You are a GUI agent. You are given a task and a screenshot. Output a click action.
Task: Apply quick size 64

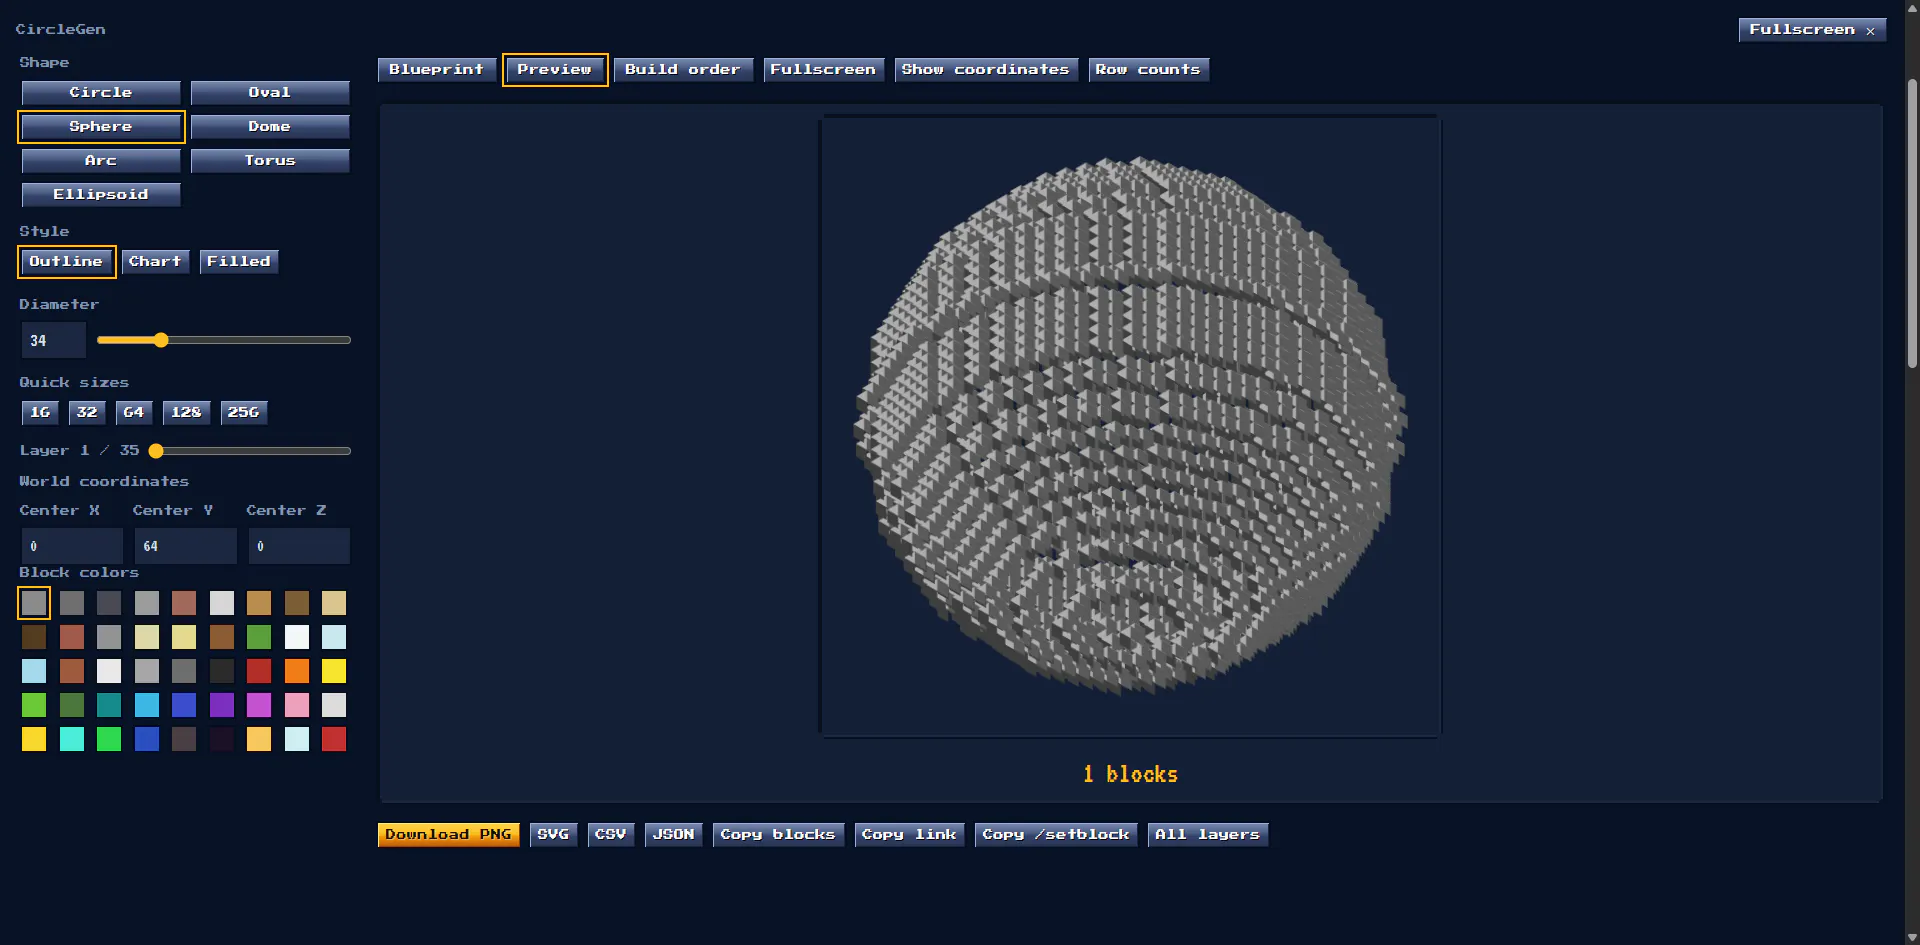134,412
